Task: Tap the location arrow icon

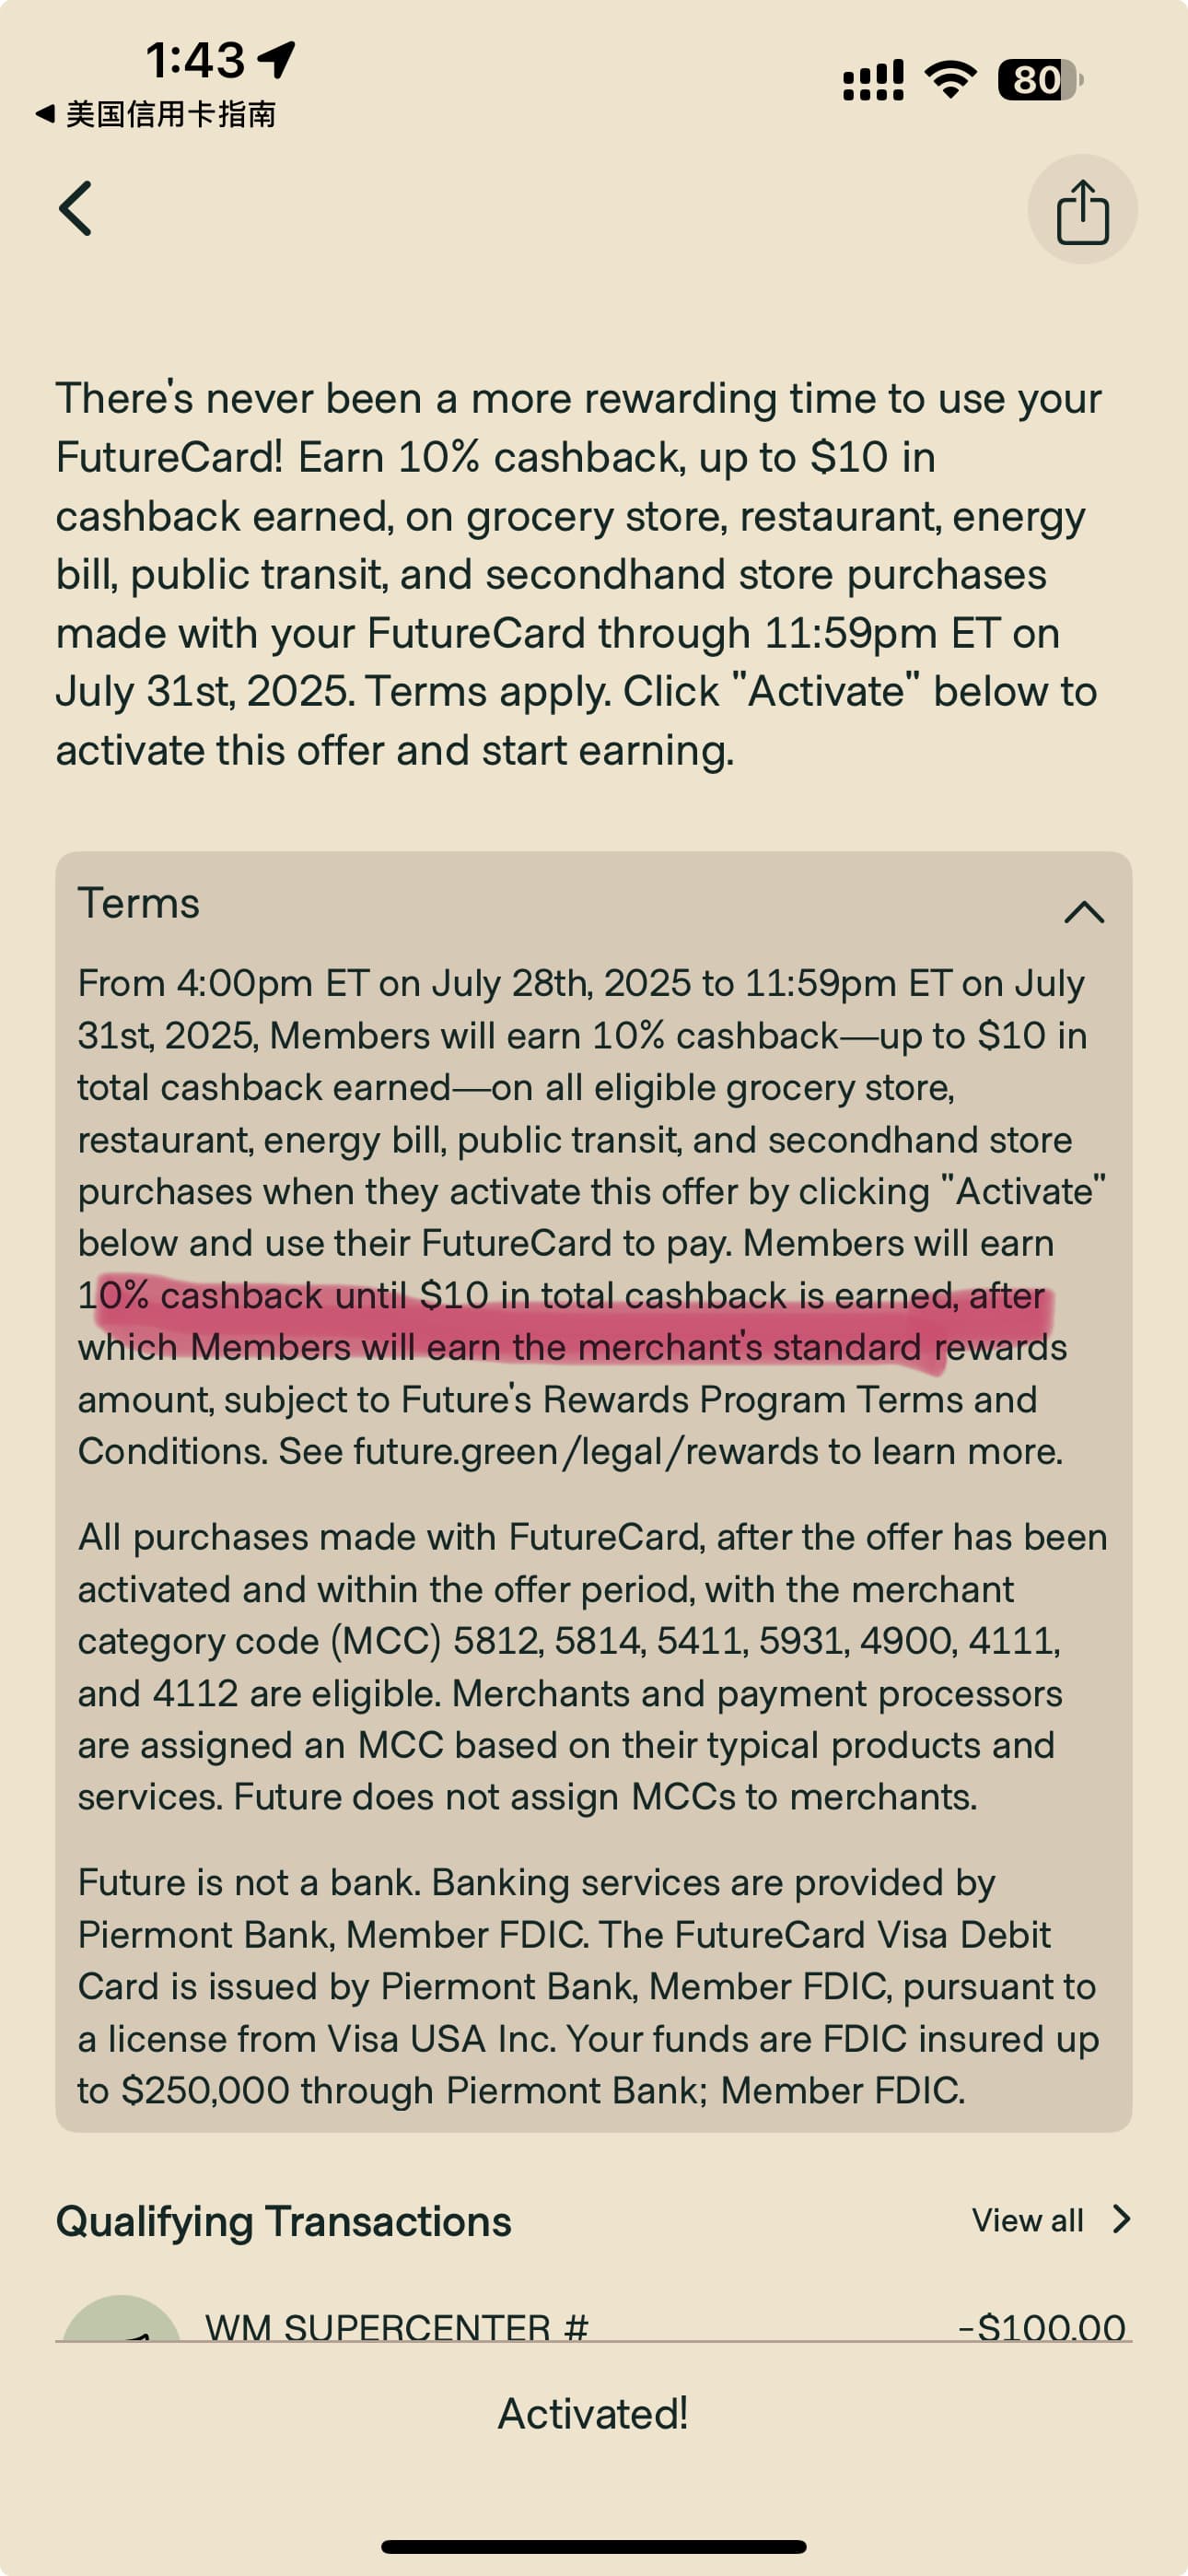Action: pyautogui.click(x=277, y=60)
